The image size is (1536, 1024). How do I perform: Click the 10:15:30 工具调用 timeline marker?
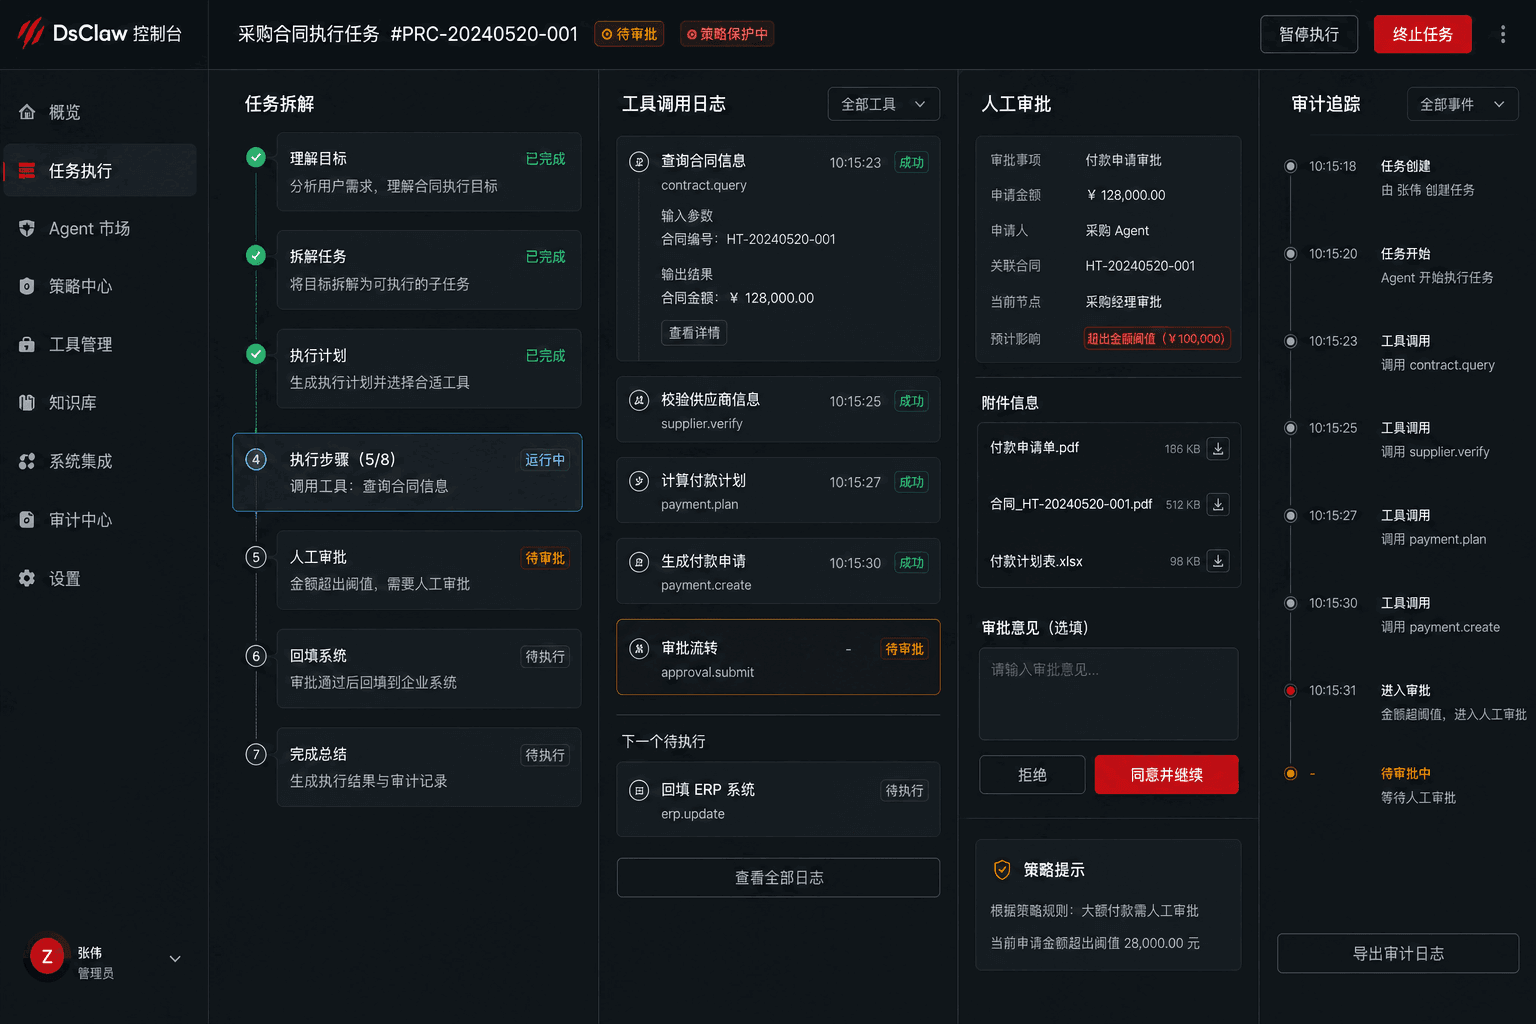(x=1290, y=603)
